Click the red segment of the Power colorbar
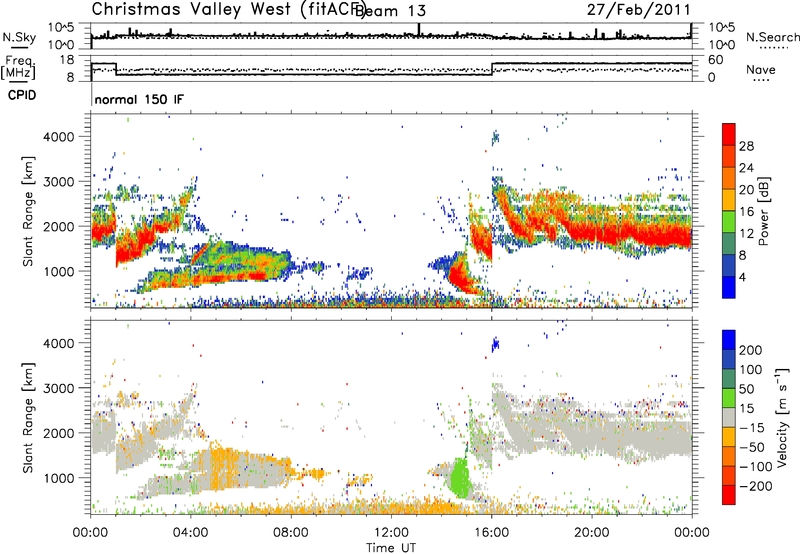 (729, 135)
